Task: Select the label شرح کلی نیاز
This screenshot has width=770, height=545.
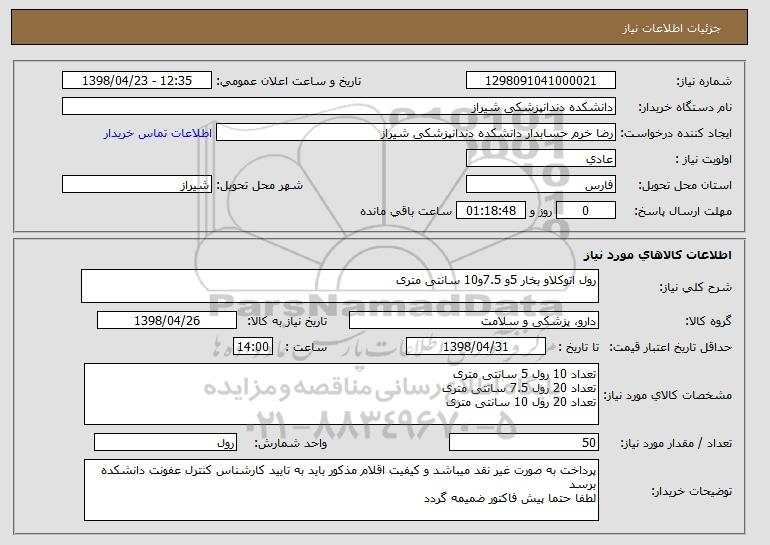Action: [695, 287]
